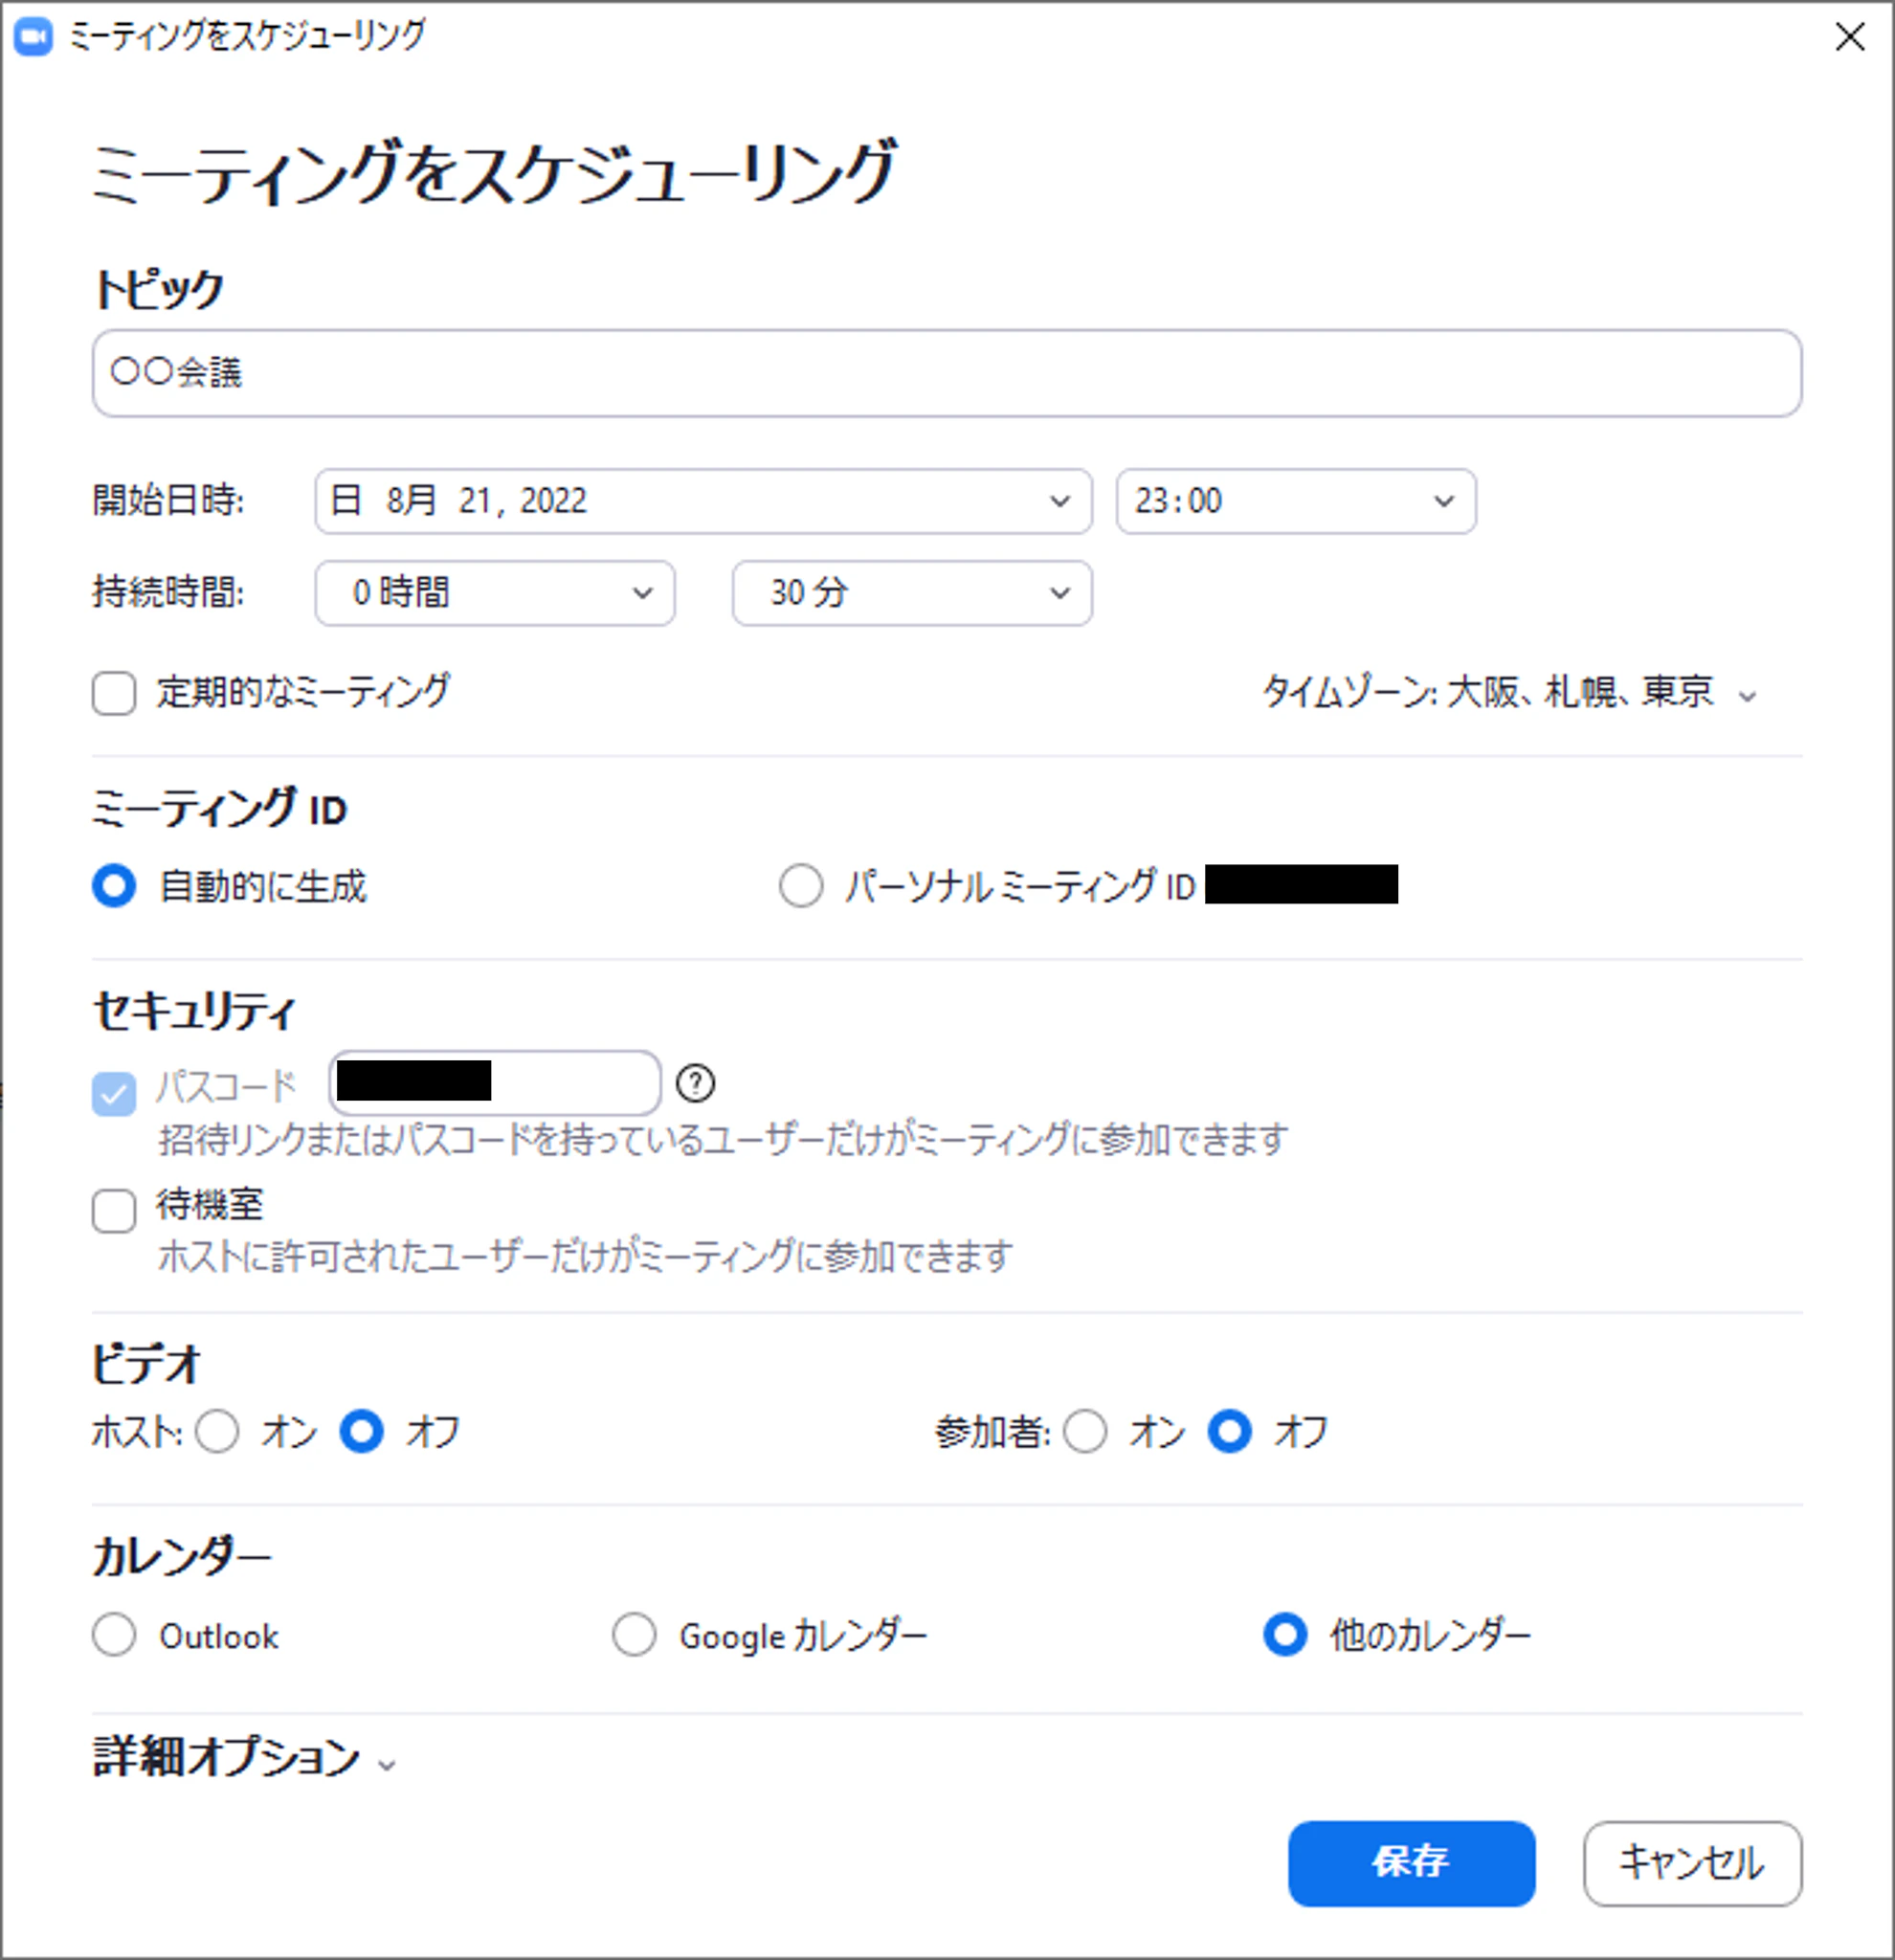
Task: Open the start date dropdown
Action: [x=702, y=501]
